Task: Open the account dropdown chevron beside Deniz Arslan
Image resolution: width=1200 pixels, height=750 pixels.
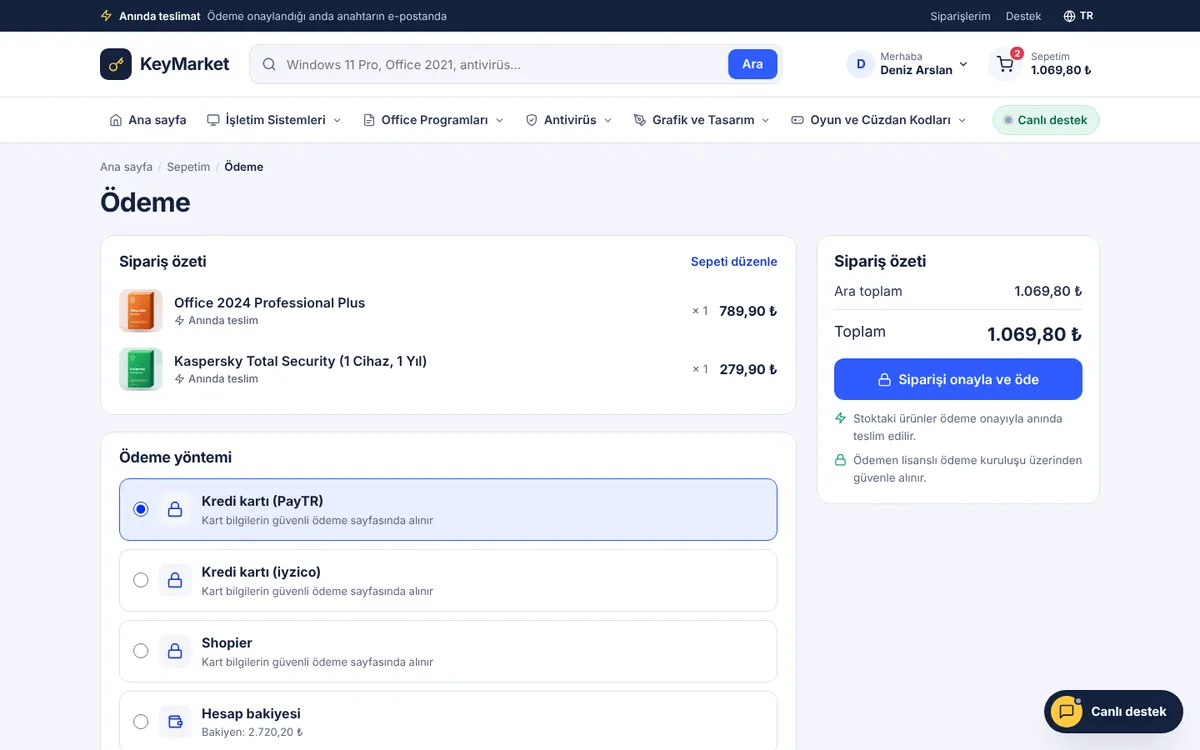Action: [x=963, y=64]
